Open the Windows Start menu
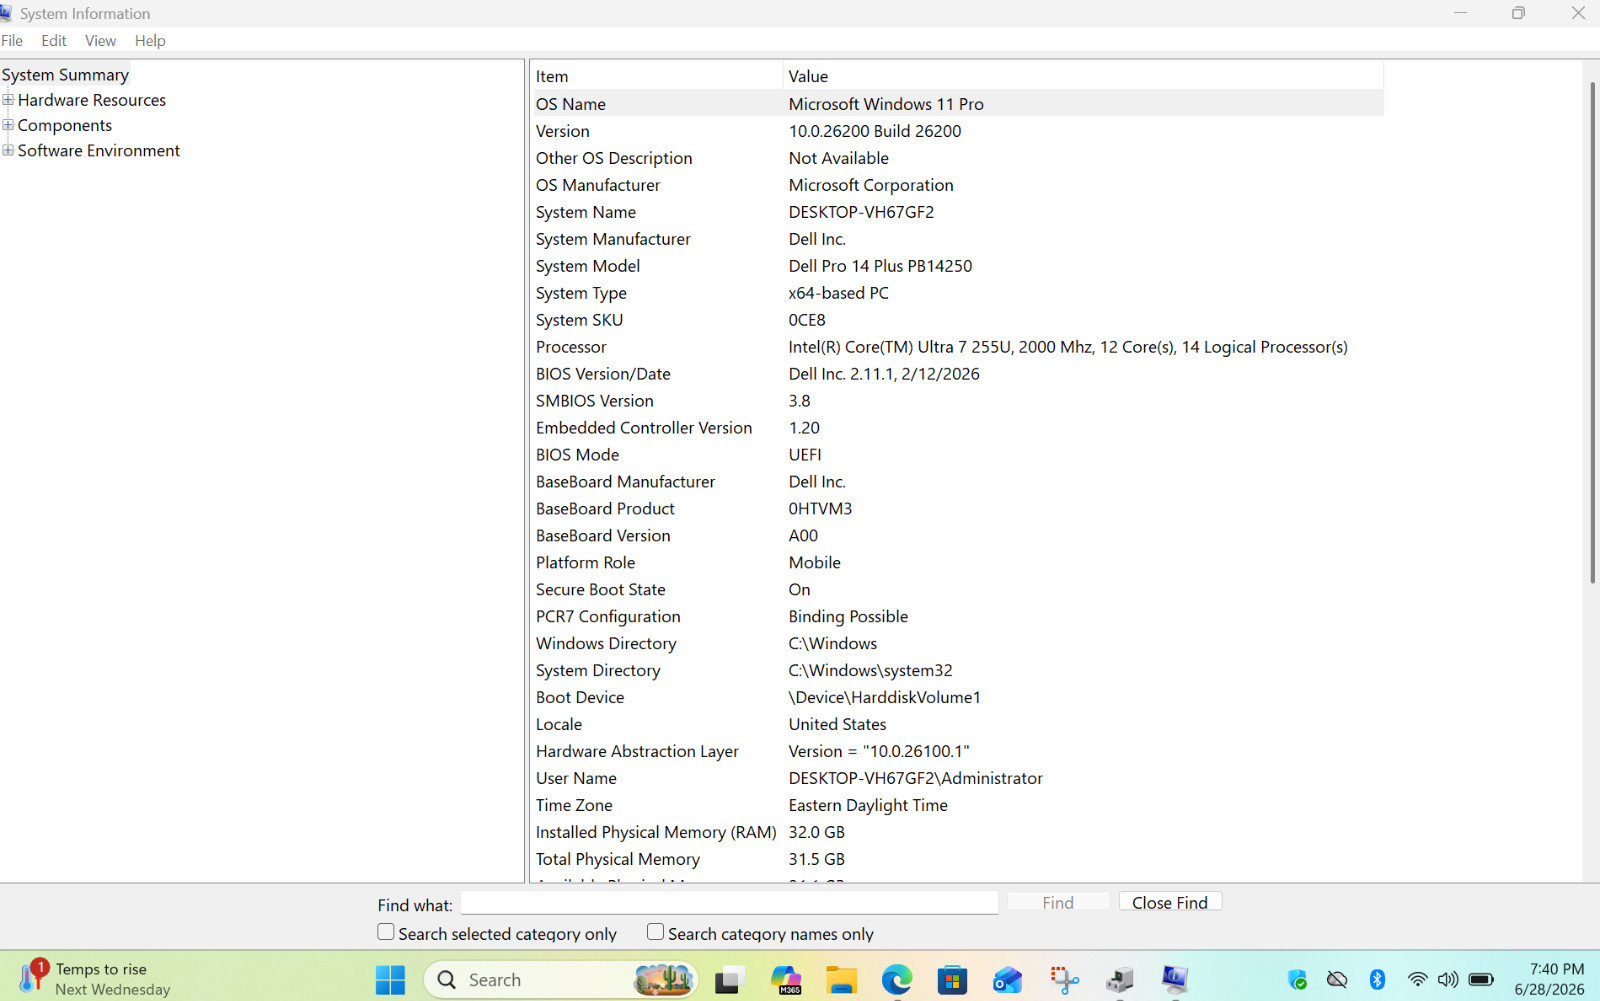Screen dimensions: 1600x1001 390,980
